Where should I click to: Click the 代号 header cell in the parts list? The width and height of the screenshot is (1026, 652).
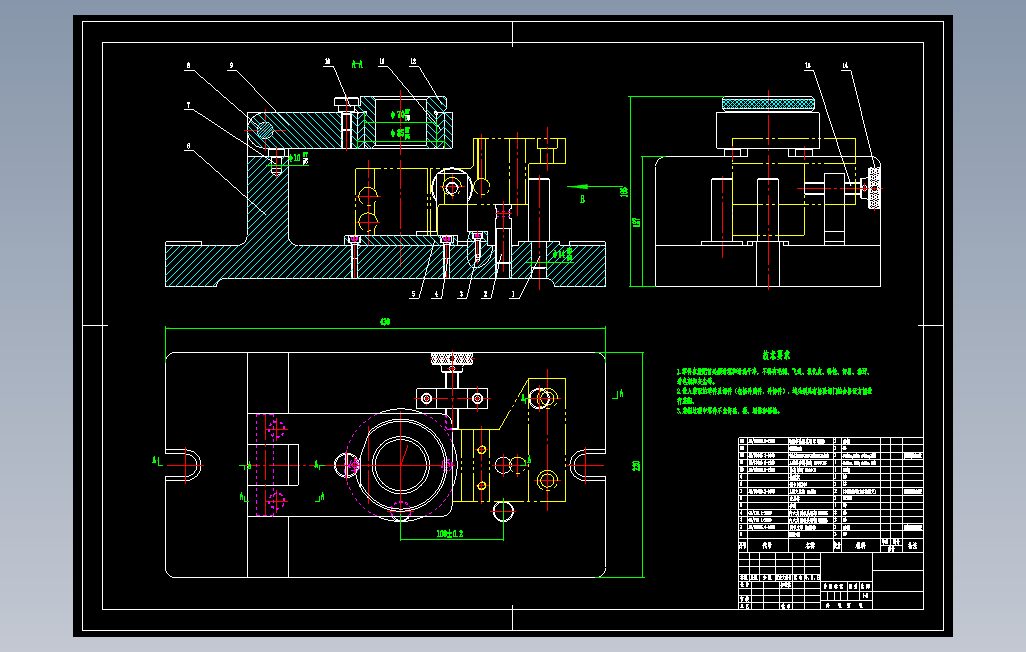point(767,545)
